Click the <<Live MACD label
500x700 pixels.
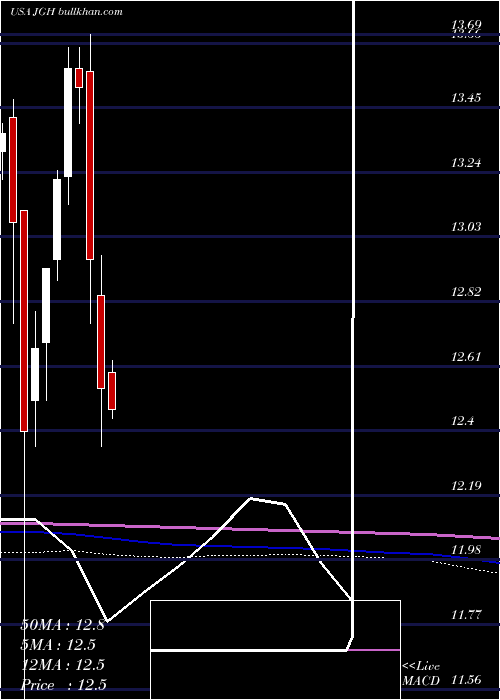pos(421,674)
